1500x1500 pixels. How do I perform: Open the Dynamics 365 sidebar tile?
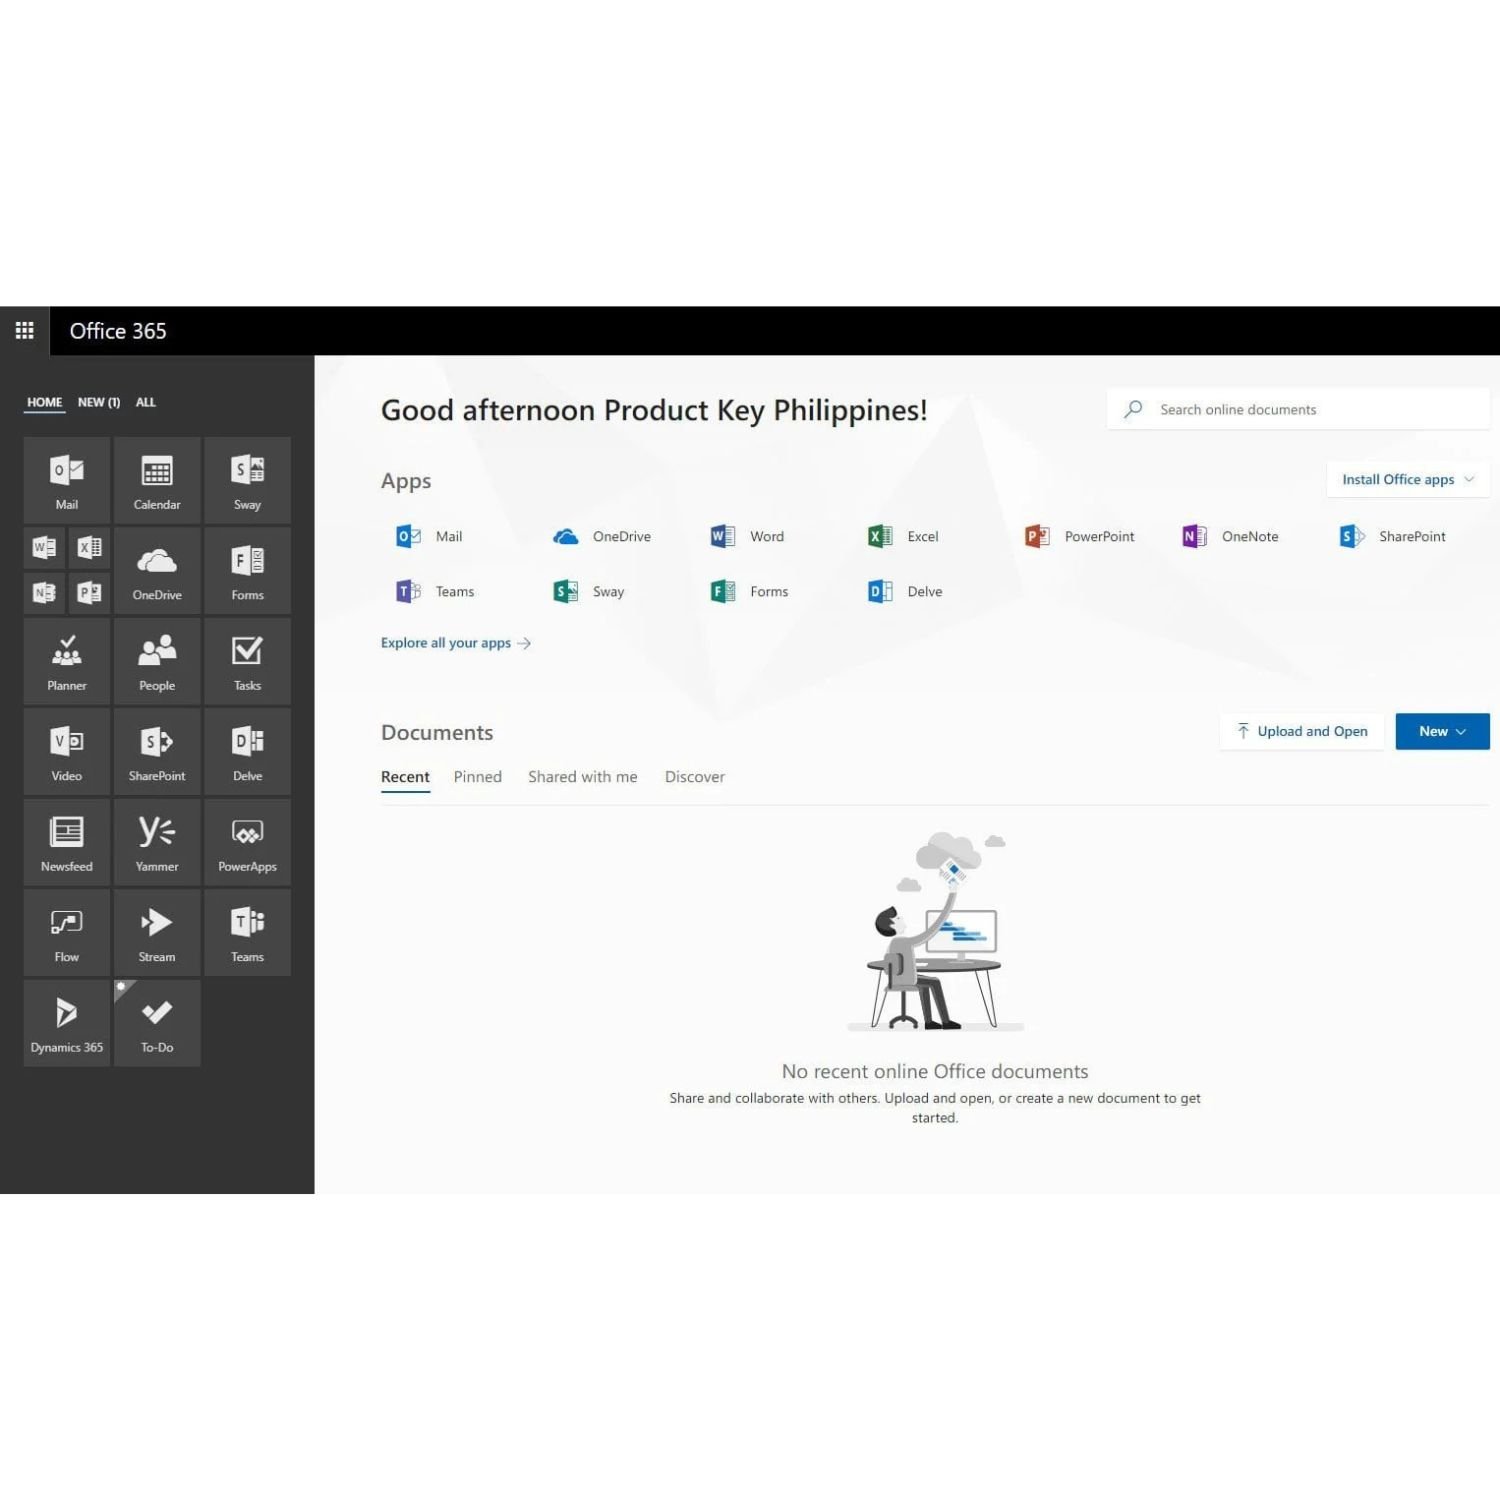click(x=66, y=1022)
